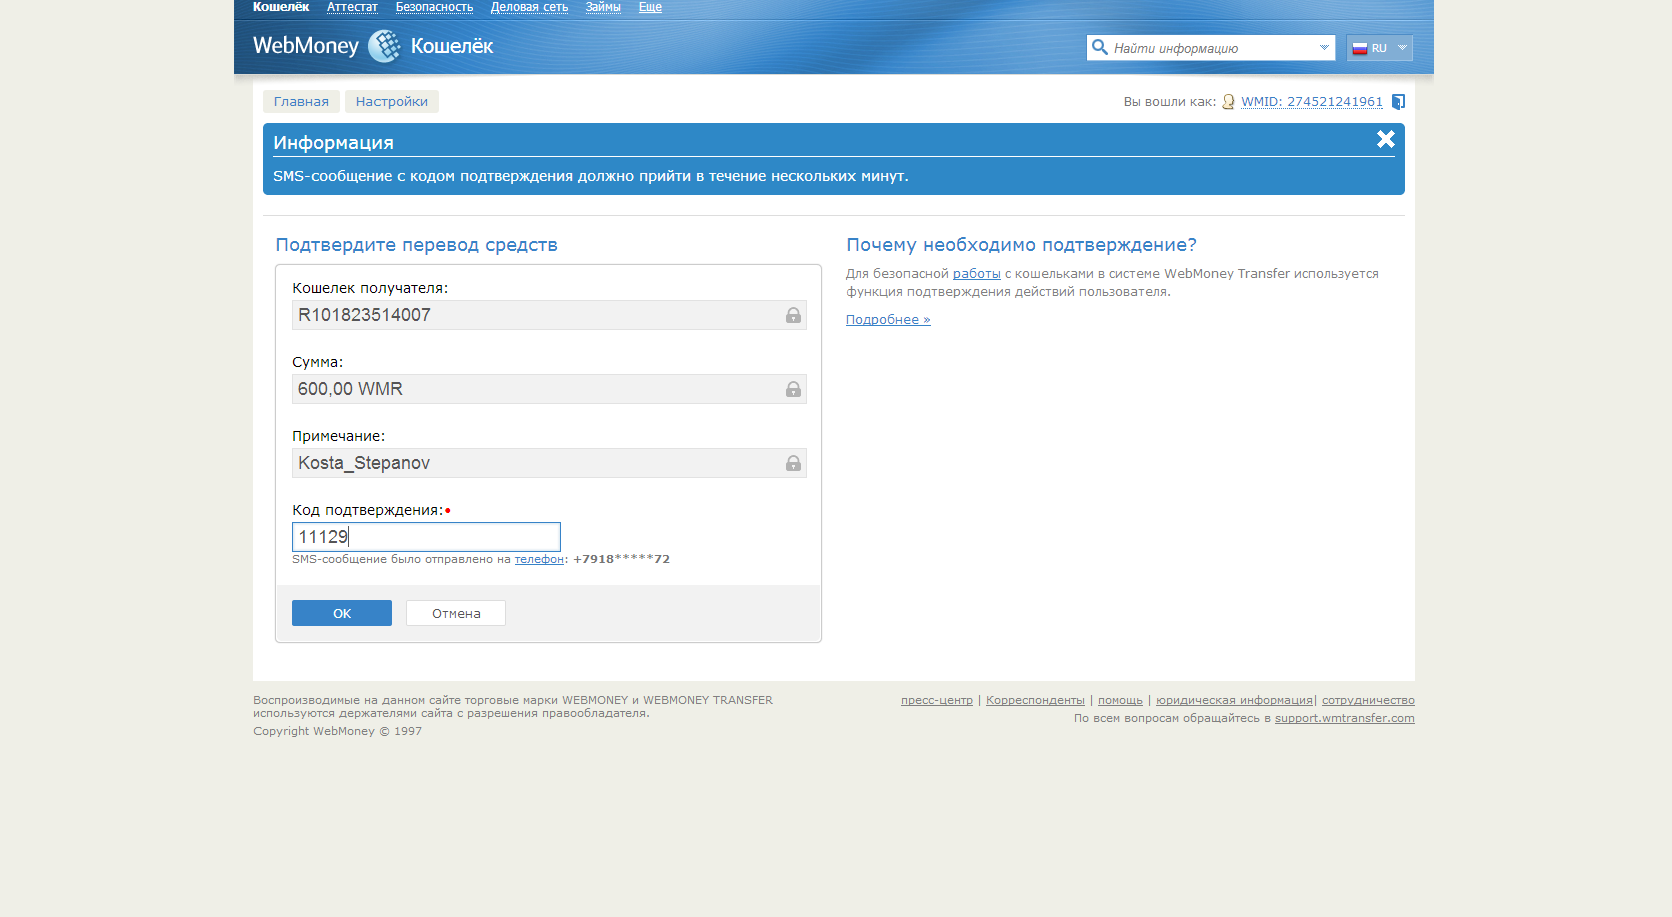Open the search field dropdown arrow
Screen dimensions: 1672x917
(1324, 47)
